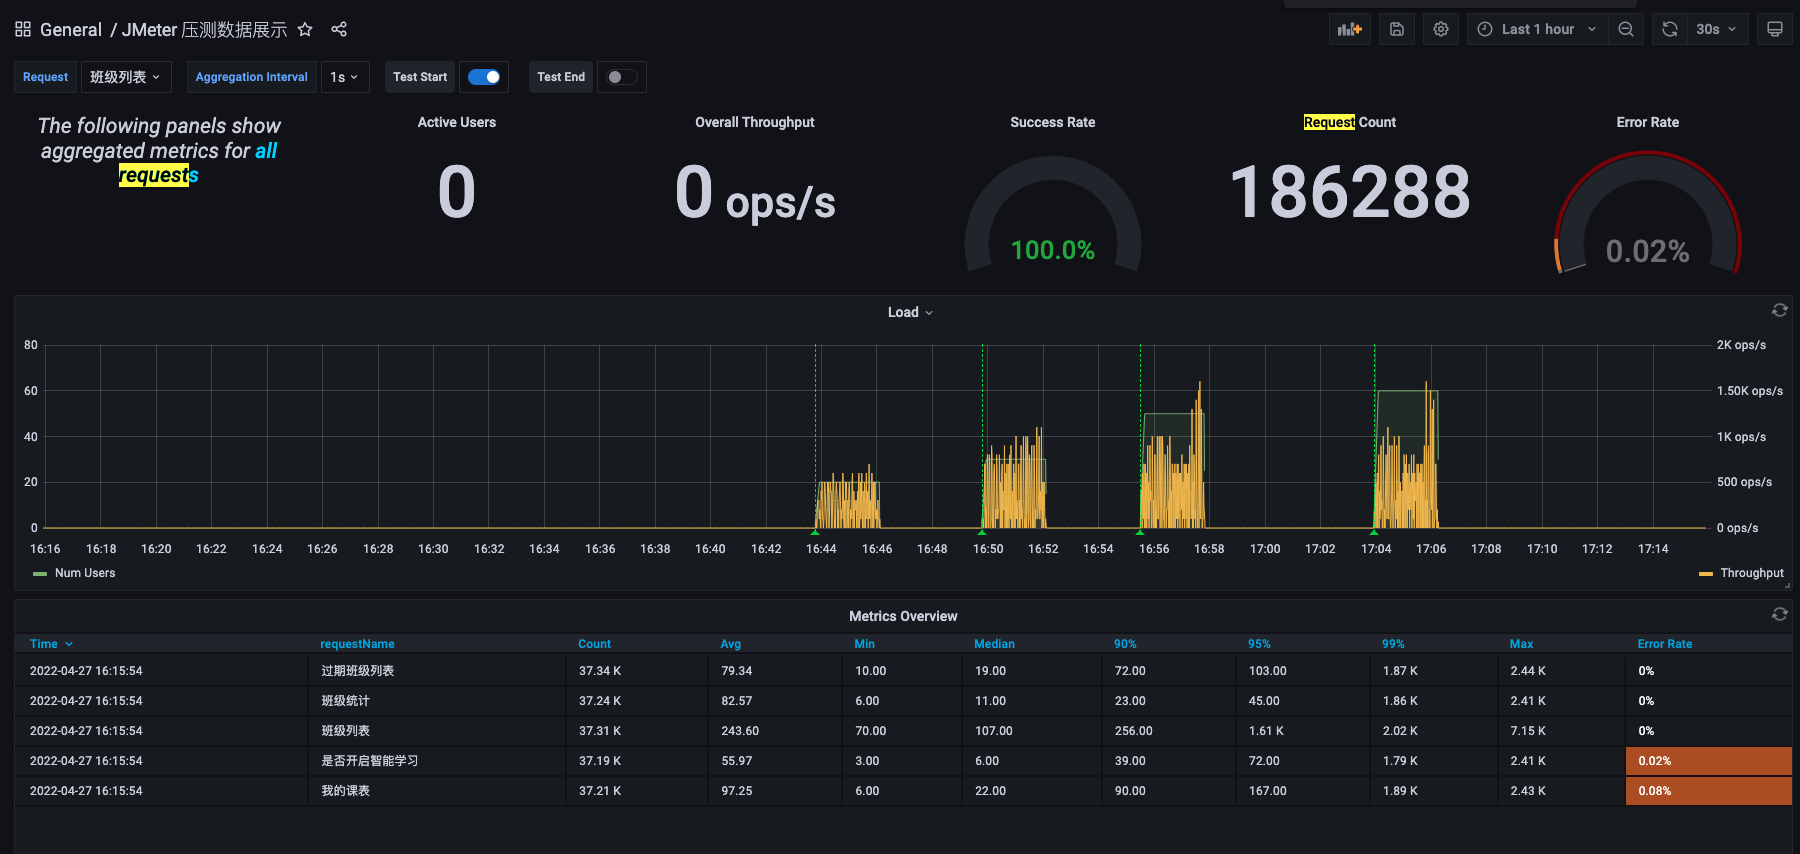Click the 243.60 average value cell
The width and height of the screenshot is (1800, 854).
(x=775, y=731)
